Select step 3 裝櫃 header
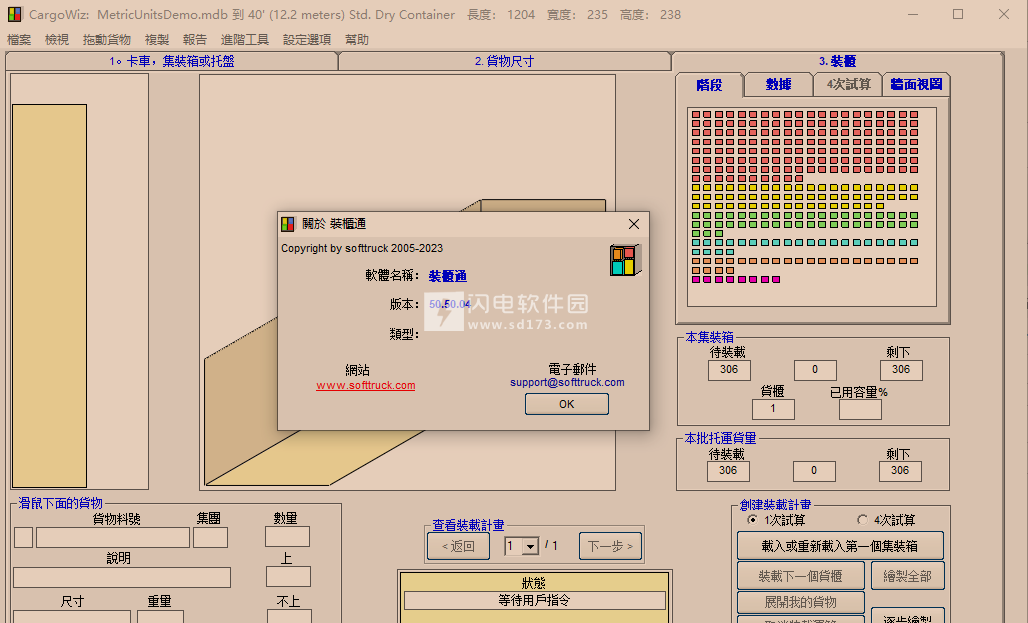1028x623 pixels. click(x=837, y=61)
